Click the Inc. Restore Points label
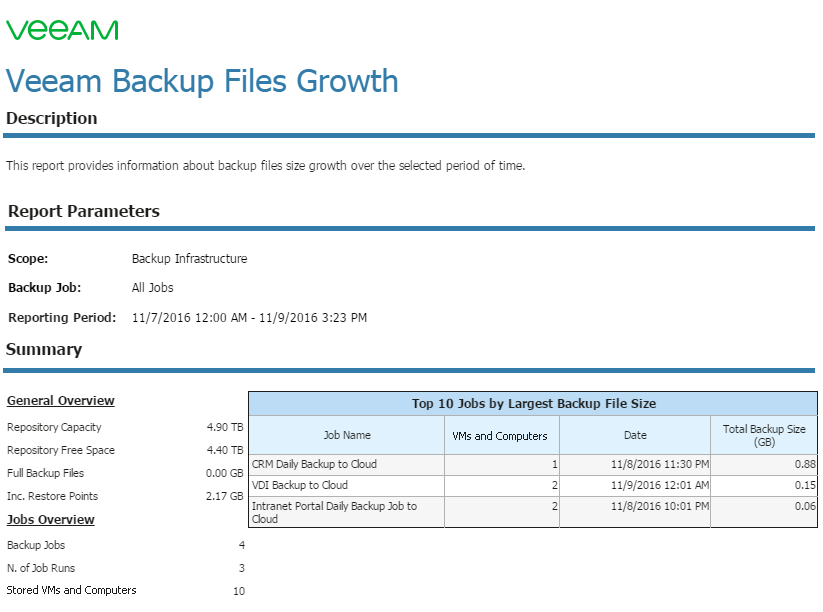The image size is (823, 612). 52,496
